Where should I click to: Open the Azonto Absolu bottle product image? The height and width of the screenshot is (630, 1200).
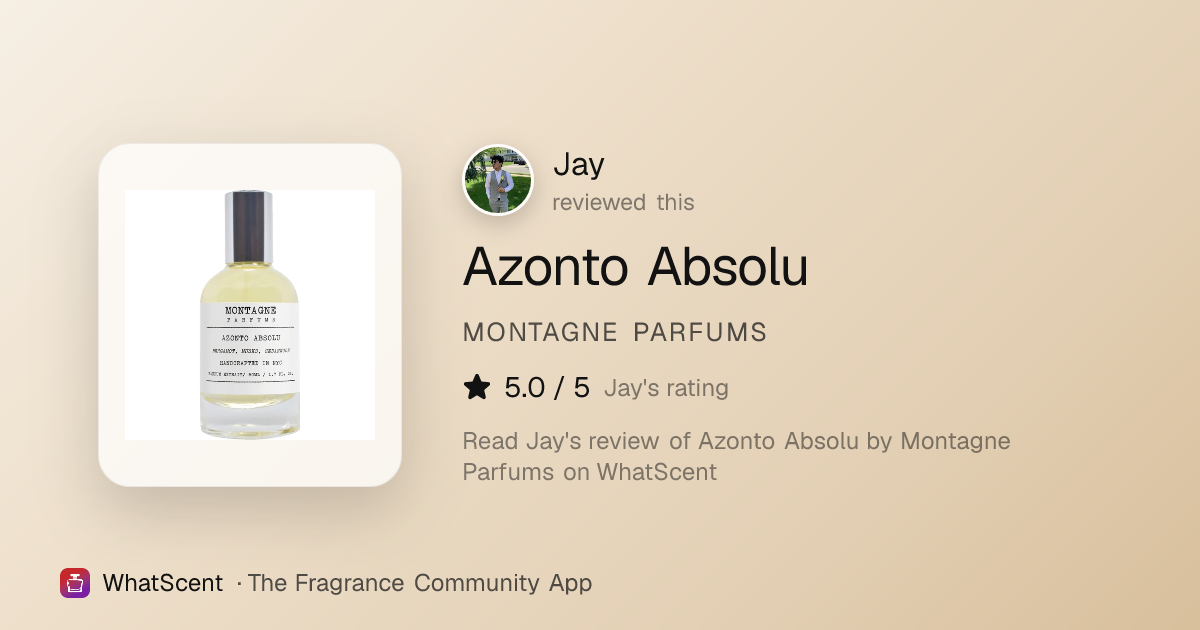tap(250, 315)
